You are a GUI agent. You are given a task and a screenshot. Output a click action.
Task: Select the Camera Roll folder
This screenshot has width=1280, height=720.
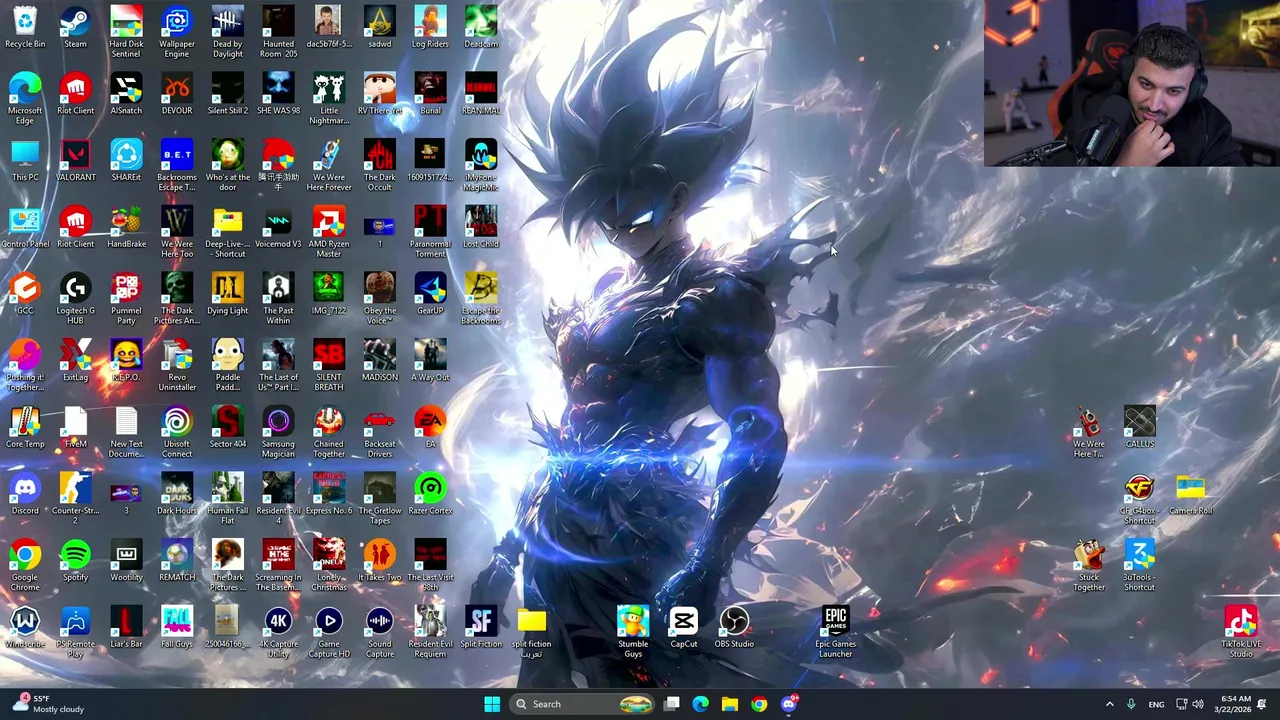tap(1190, 494)
